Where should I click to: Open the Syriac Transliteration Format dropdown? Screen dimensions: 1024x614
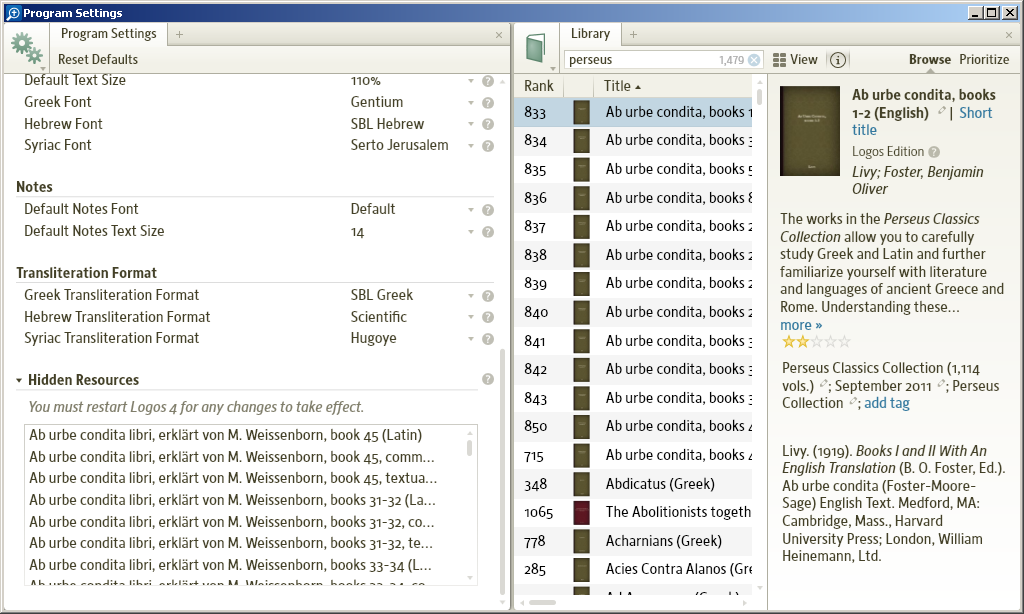click(x=471, y=339)
